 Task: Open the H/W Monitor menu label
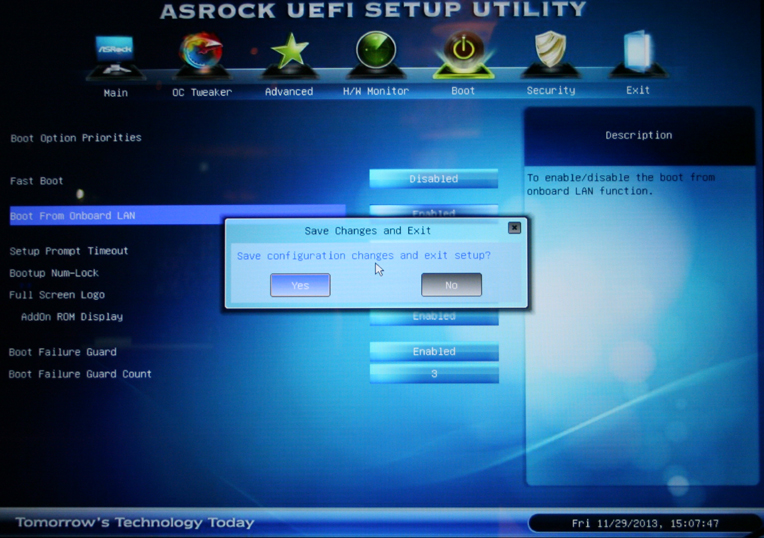(x=376, y=91)
